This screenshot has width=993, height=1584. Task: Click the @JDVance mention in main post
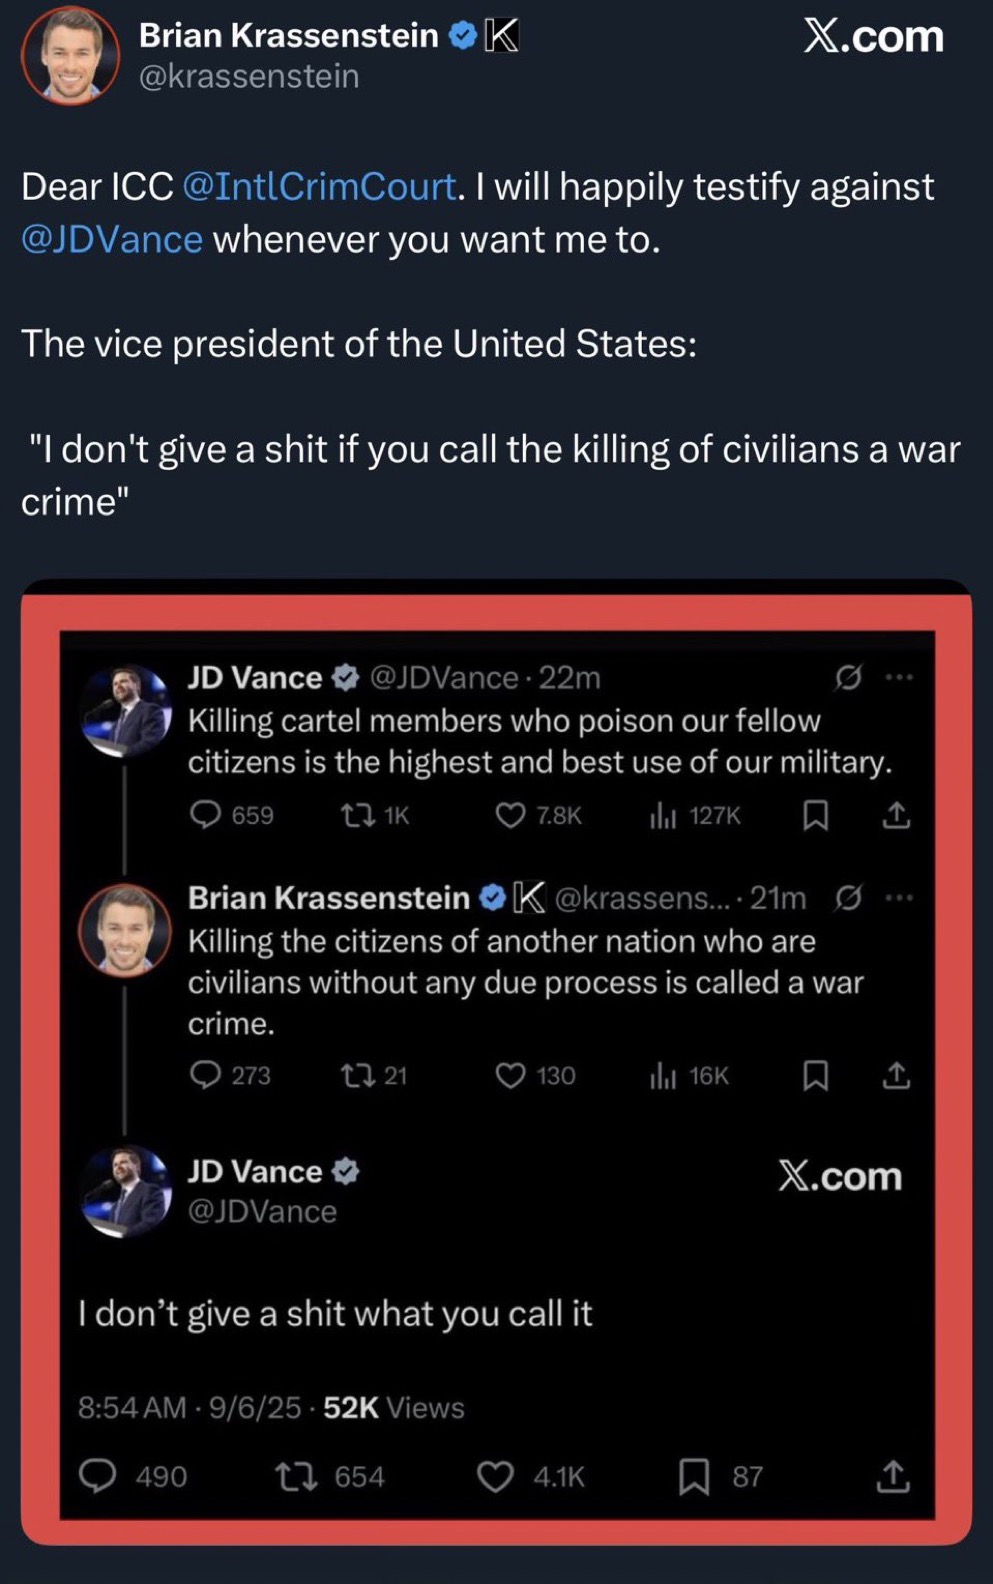pyautogui.click(x=112, y=240)
